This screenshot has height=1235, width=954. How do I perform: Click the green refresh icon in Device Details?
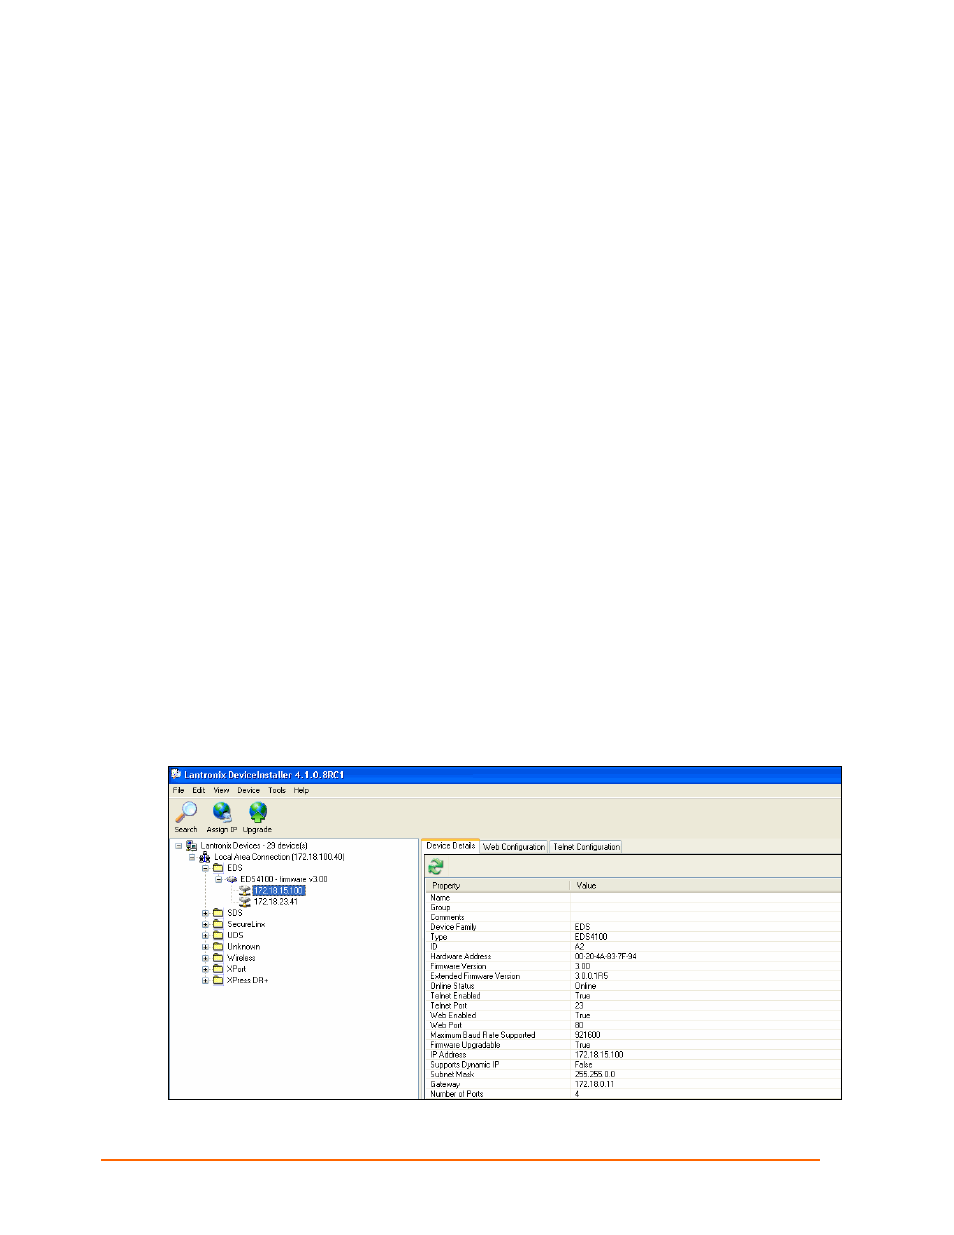pos(436,867)
